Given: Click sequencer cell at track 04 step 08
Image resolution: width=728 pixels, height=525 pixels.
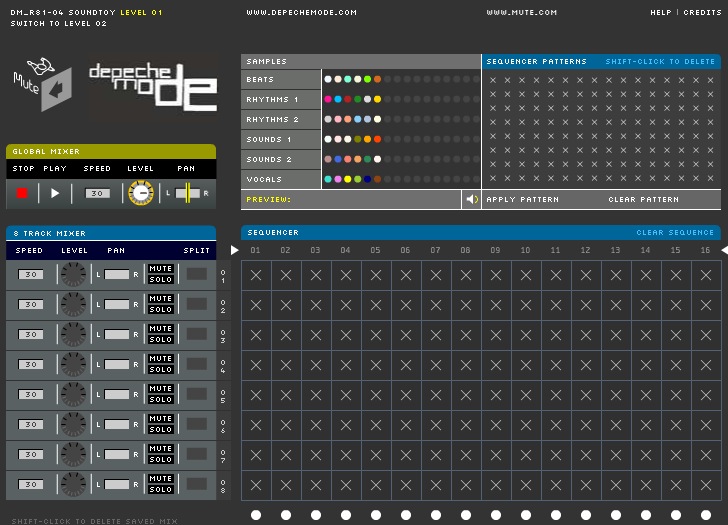Looking at the screenshot, I should coord(466,365).
